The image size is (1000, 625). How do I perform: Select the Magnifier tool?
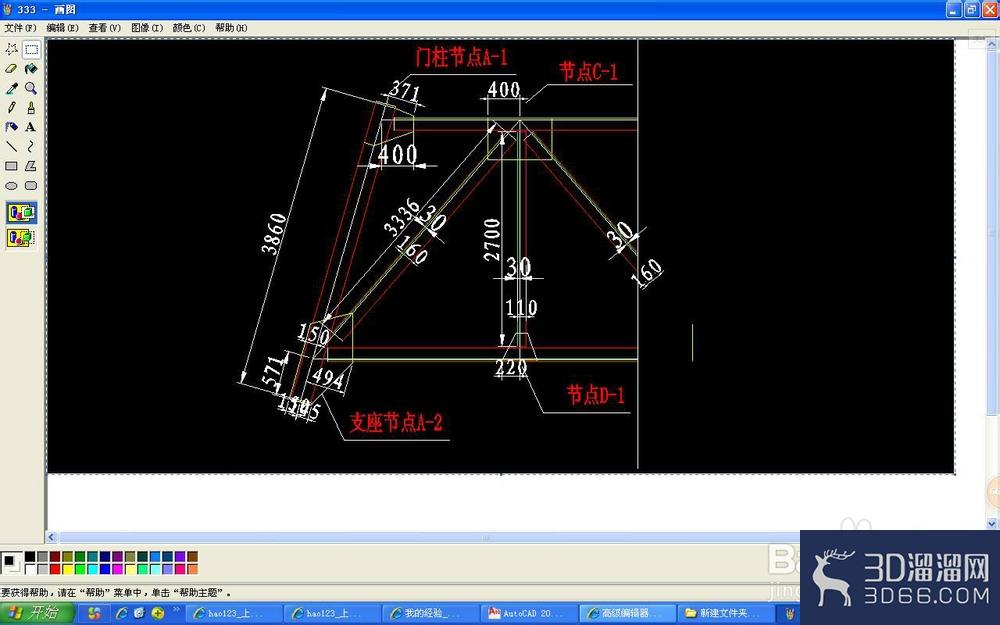coord(31,89)
